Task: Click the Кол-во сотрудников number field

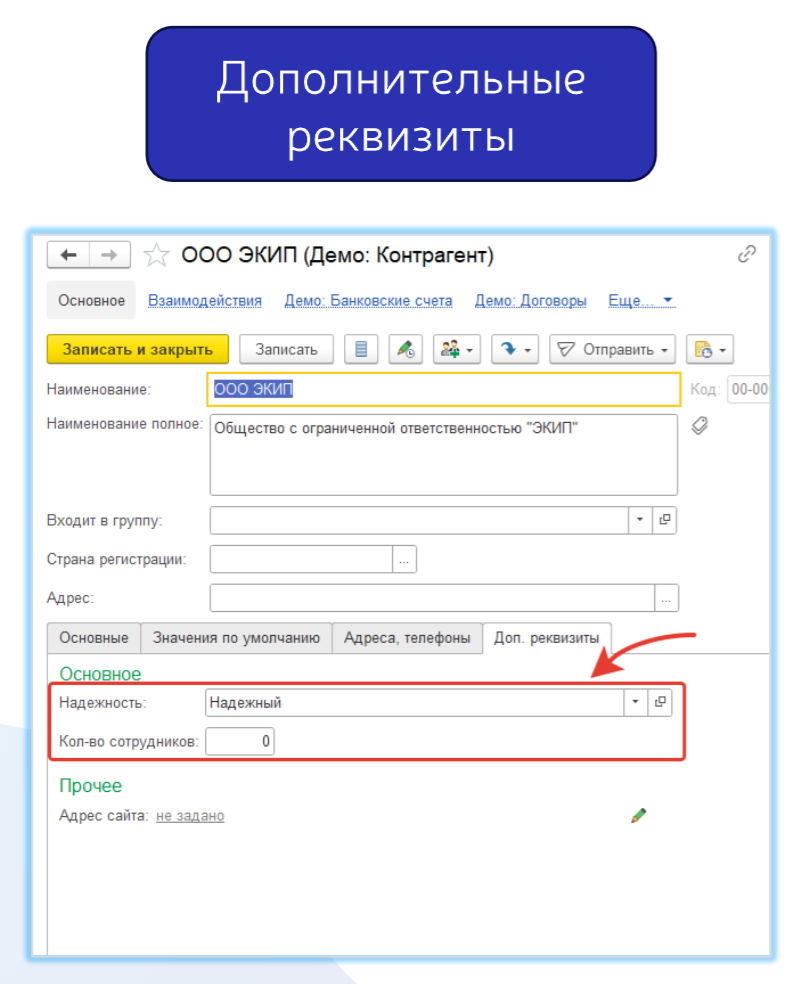Action: [240, 741]
